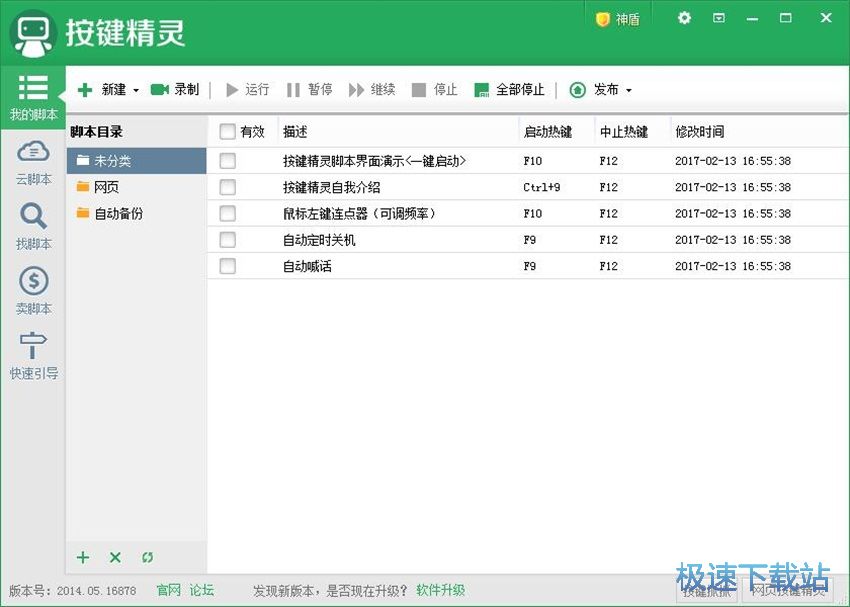Sort by the 中止热键 column header
This screenshot has height=607, width=850.
coord(633,131)
